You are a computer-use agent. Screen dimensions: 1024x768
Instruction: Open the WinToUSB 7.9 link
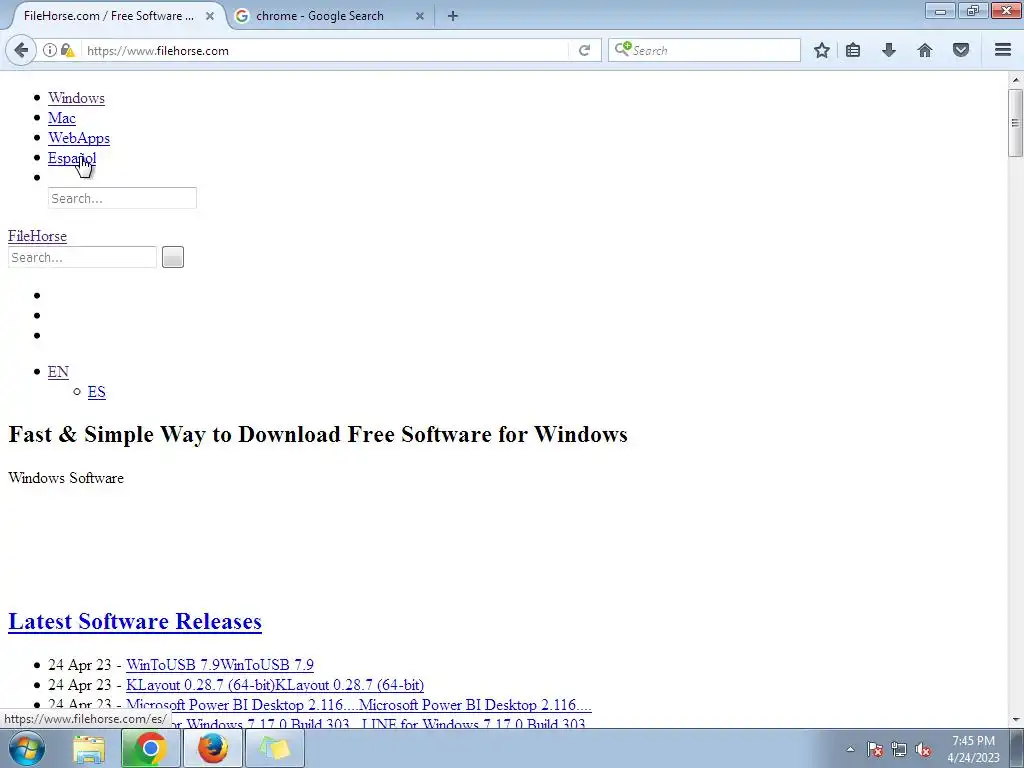click(219, 665)
